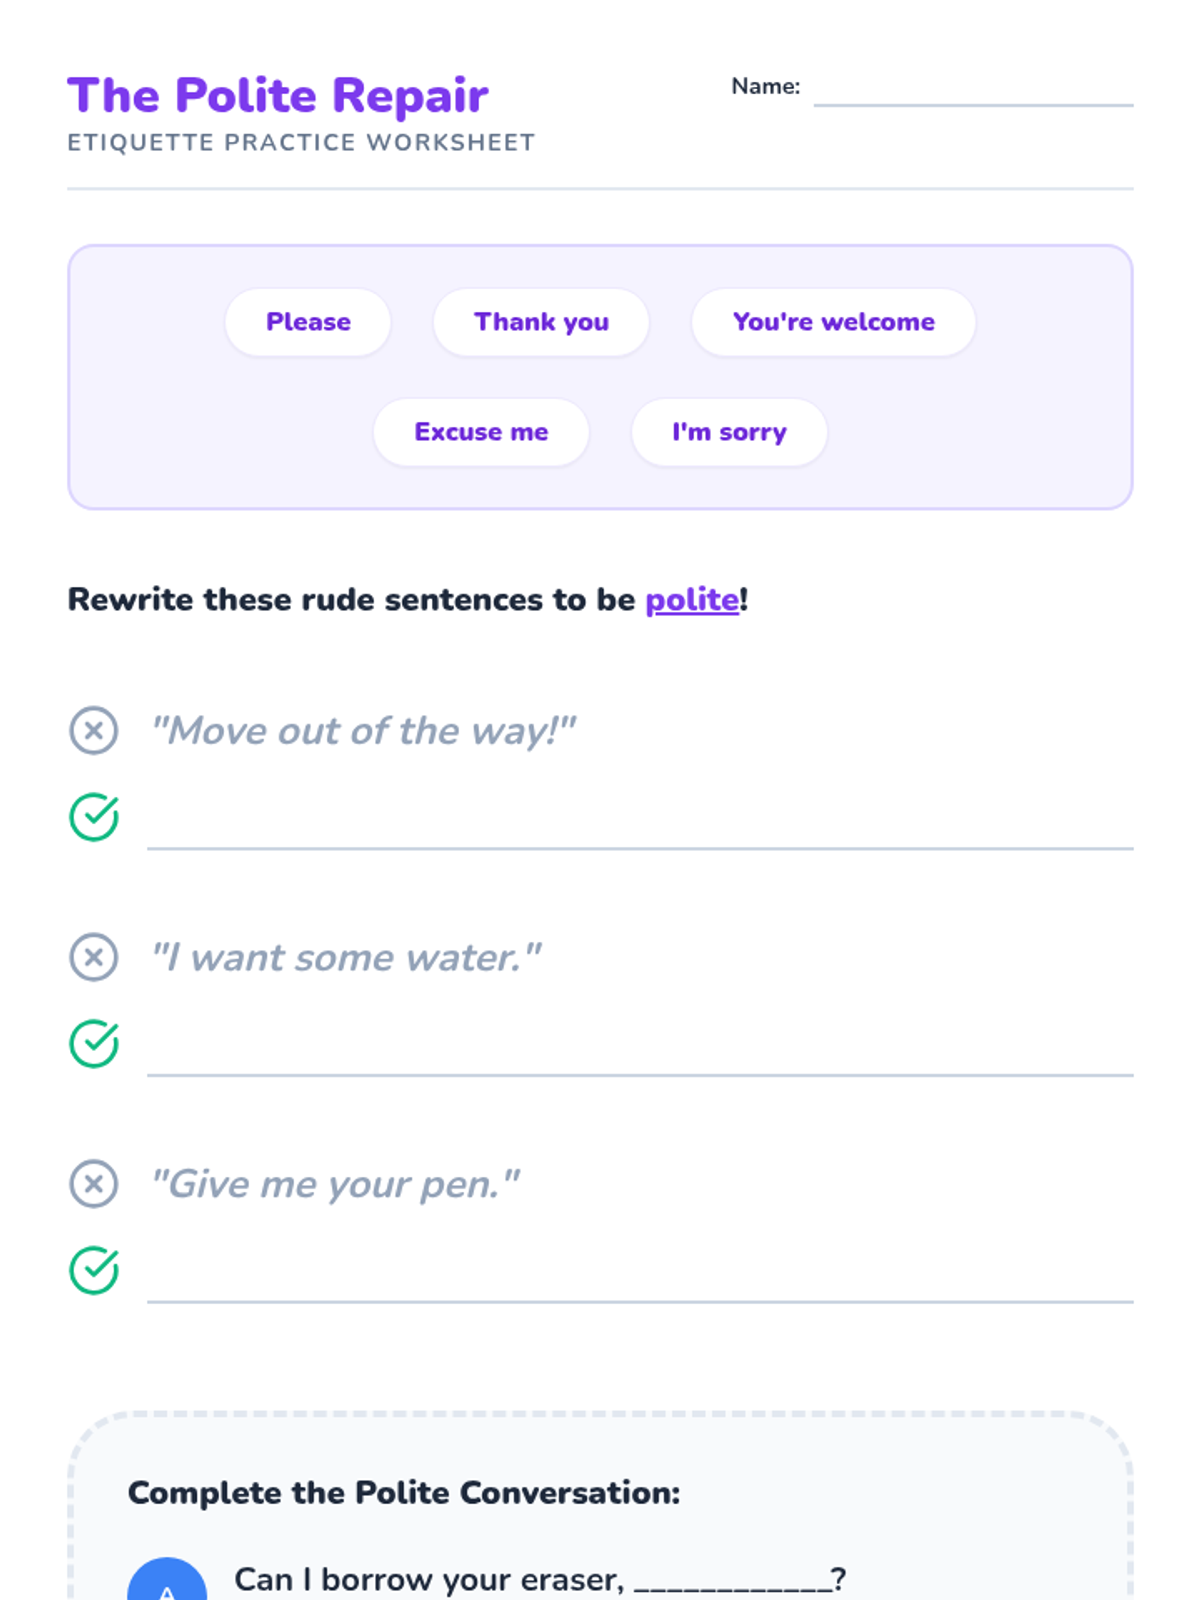Choose the "You're welcome" word chip
The height and width of the screenshot is (1600, 1200).
tap(833, 322)
